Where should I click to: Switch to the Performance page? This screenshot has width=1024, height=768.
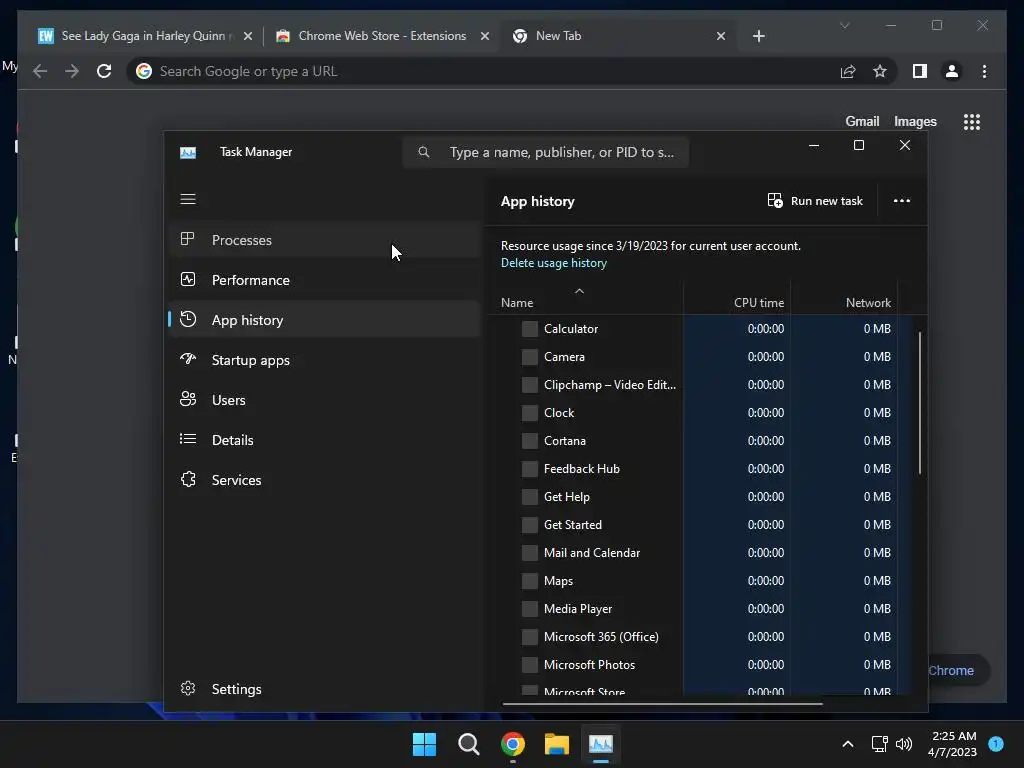click(325, 280)
